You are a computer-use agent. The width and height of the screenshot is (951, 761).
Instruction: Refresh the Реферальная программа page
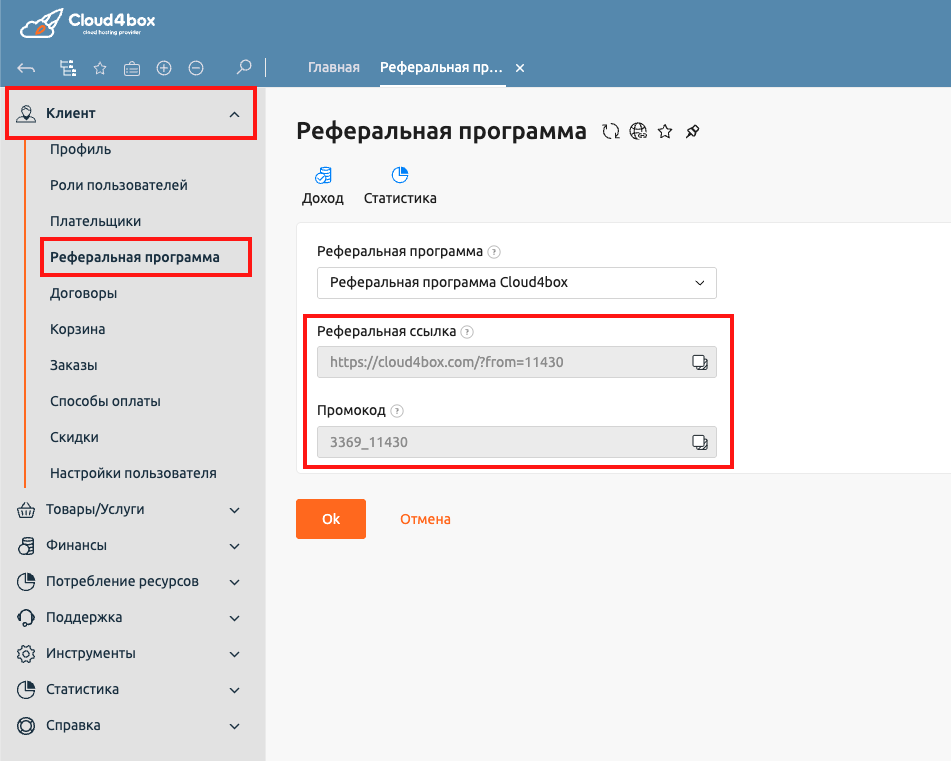[610, 131]
